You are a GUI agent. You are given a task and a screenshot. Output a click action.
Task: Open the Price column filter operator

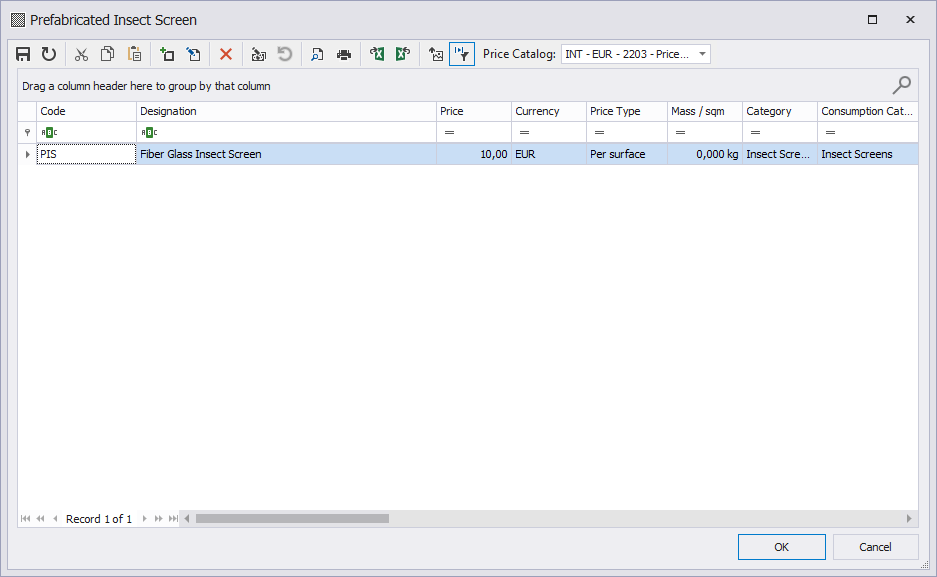pos(449,133)
